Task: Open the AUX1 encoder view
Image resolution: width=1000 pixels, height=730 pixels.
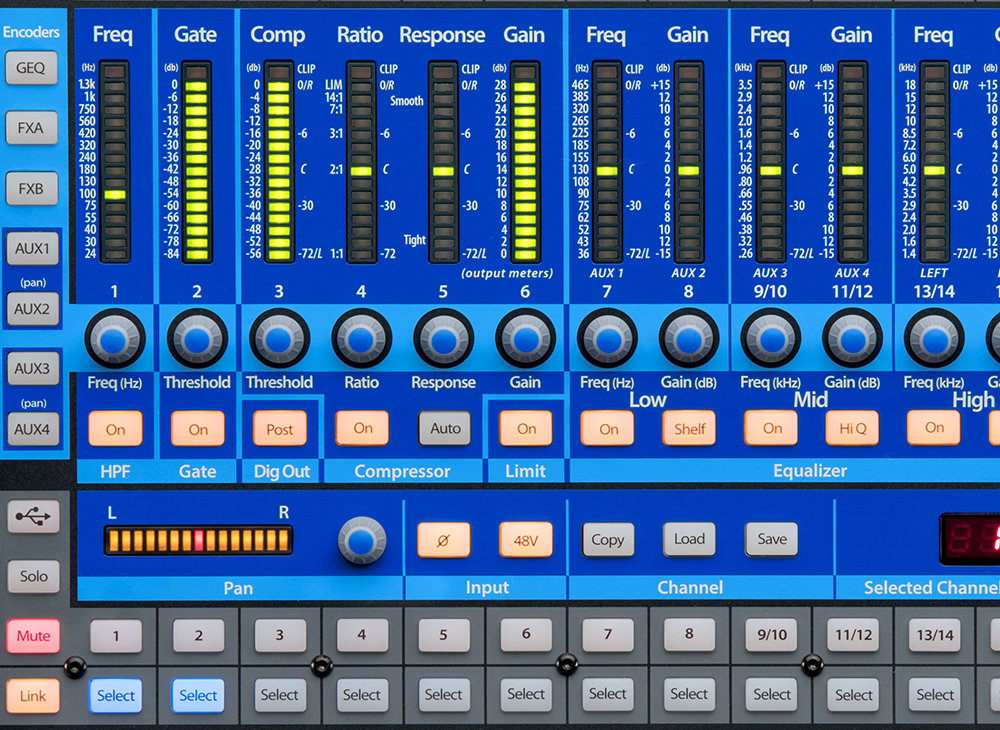Action: [31, 248]
